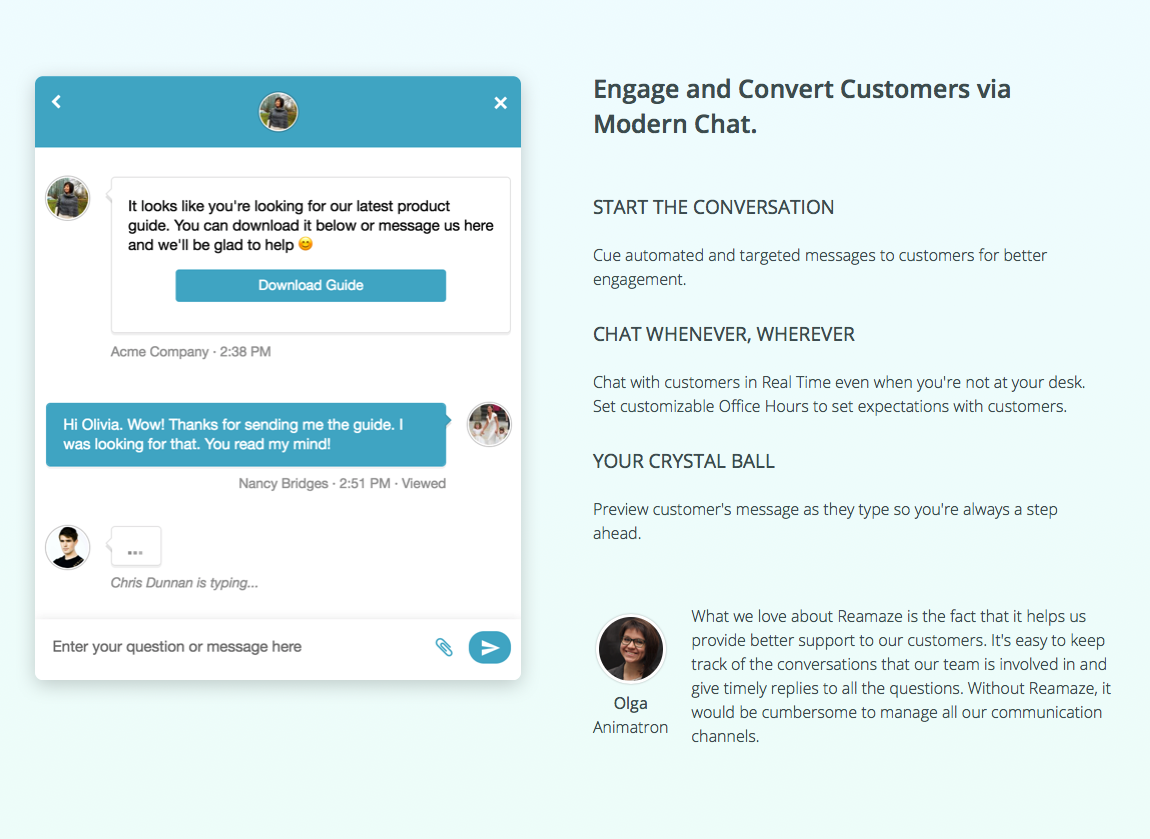Click the back arrow in chat header

point(57,102)
